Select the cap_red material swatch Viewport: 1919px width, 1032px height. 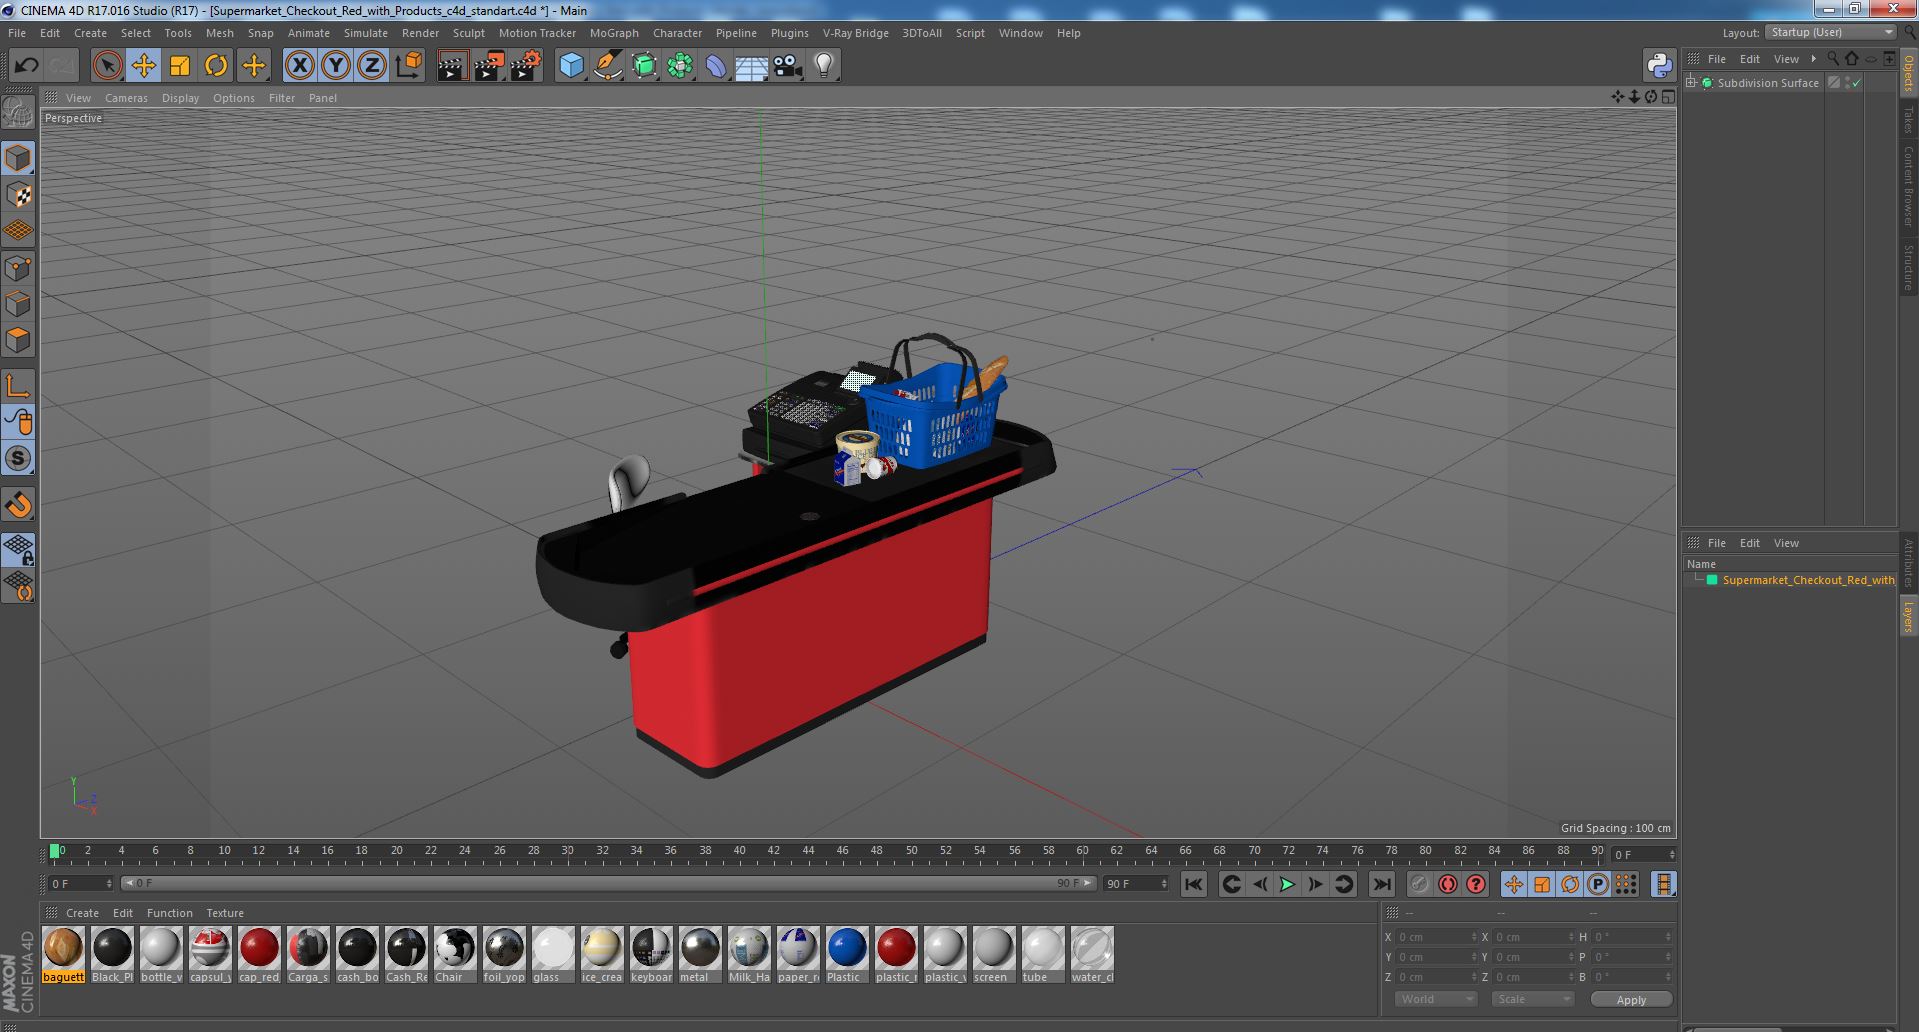(x=259, y=954)
